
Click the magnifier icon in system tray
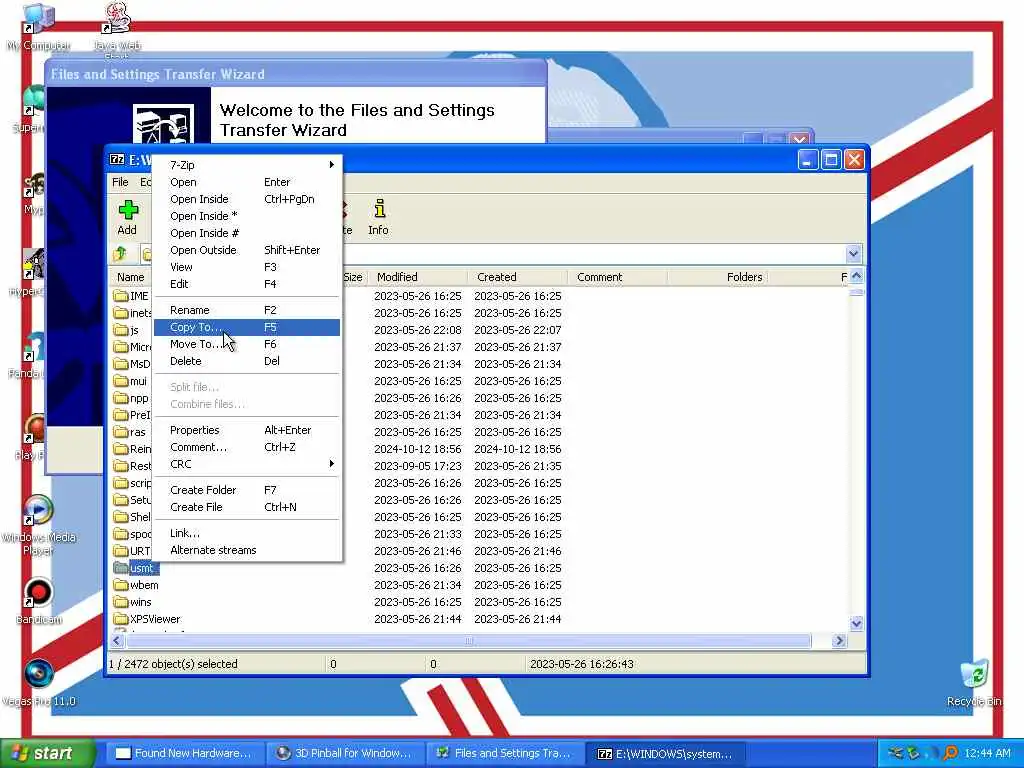coord(950,753)
